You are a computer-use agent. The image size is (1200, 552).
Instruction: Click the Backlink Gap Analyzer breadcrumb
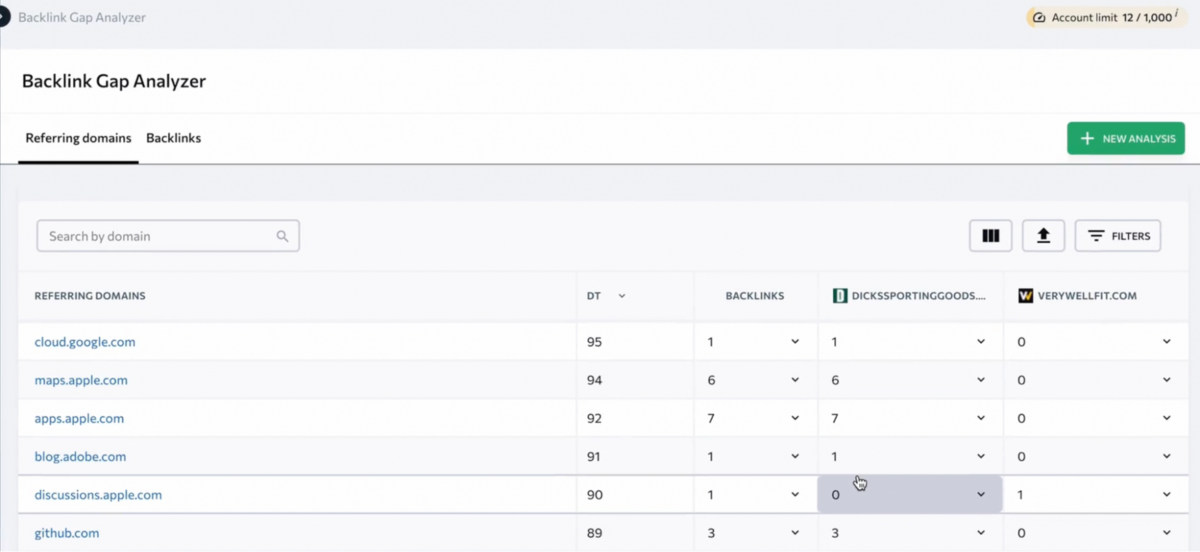82,18
